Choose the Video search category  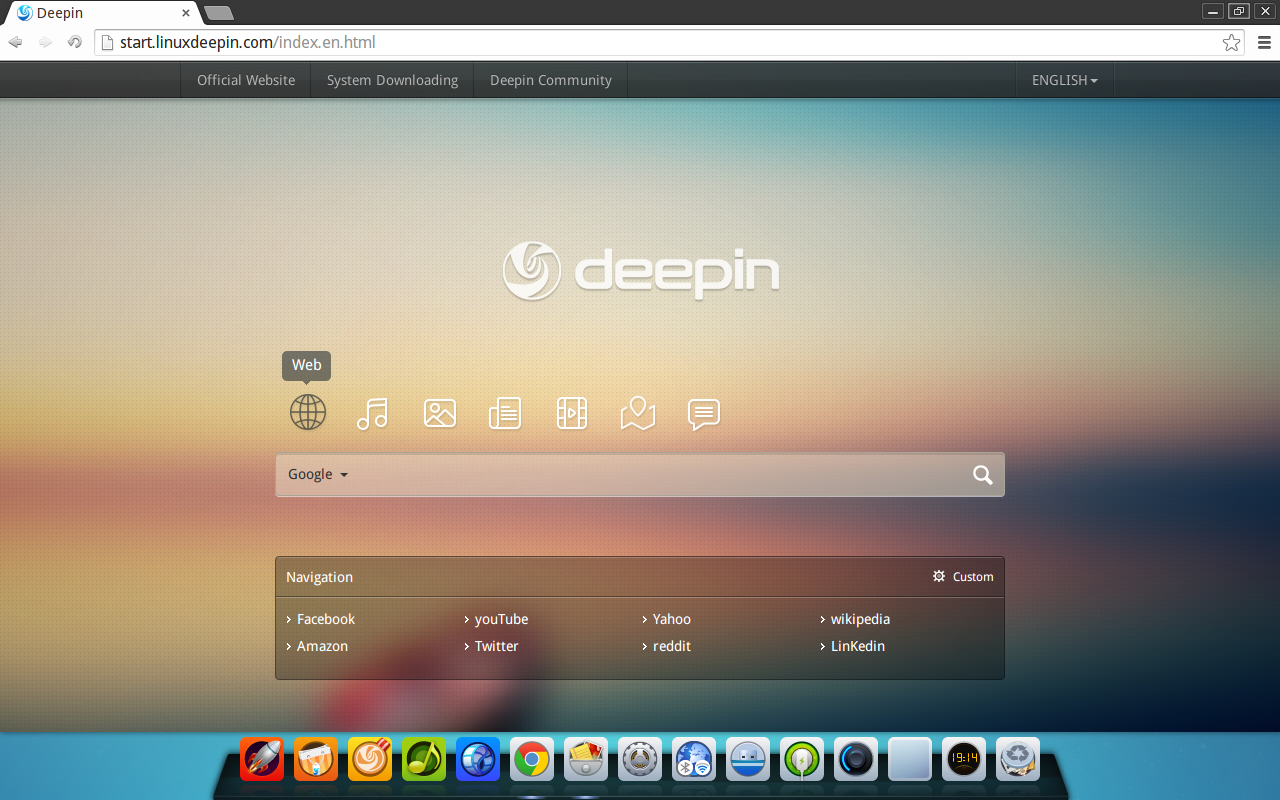click(571, 412)
